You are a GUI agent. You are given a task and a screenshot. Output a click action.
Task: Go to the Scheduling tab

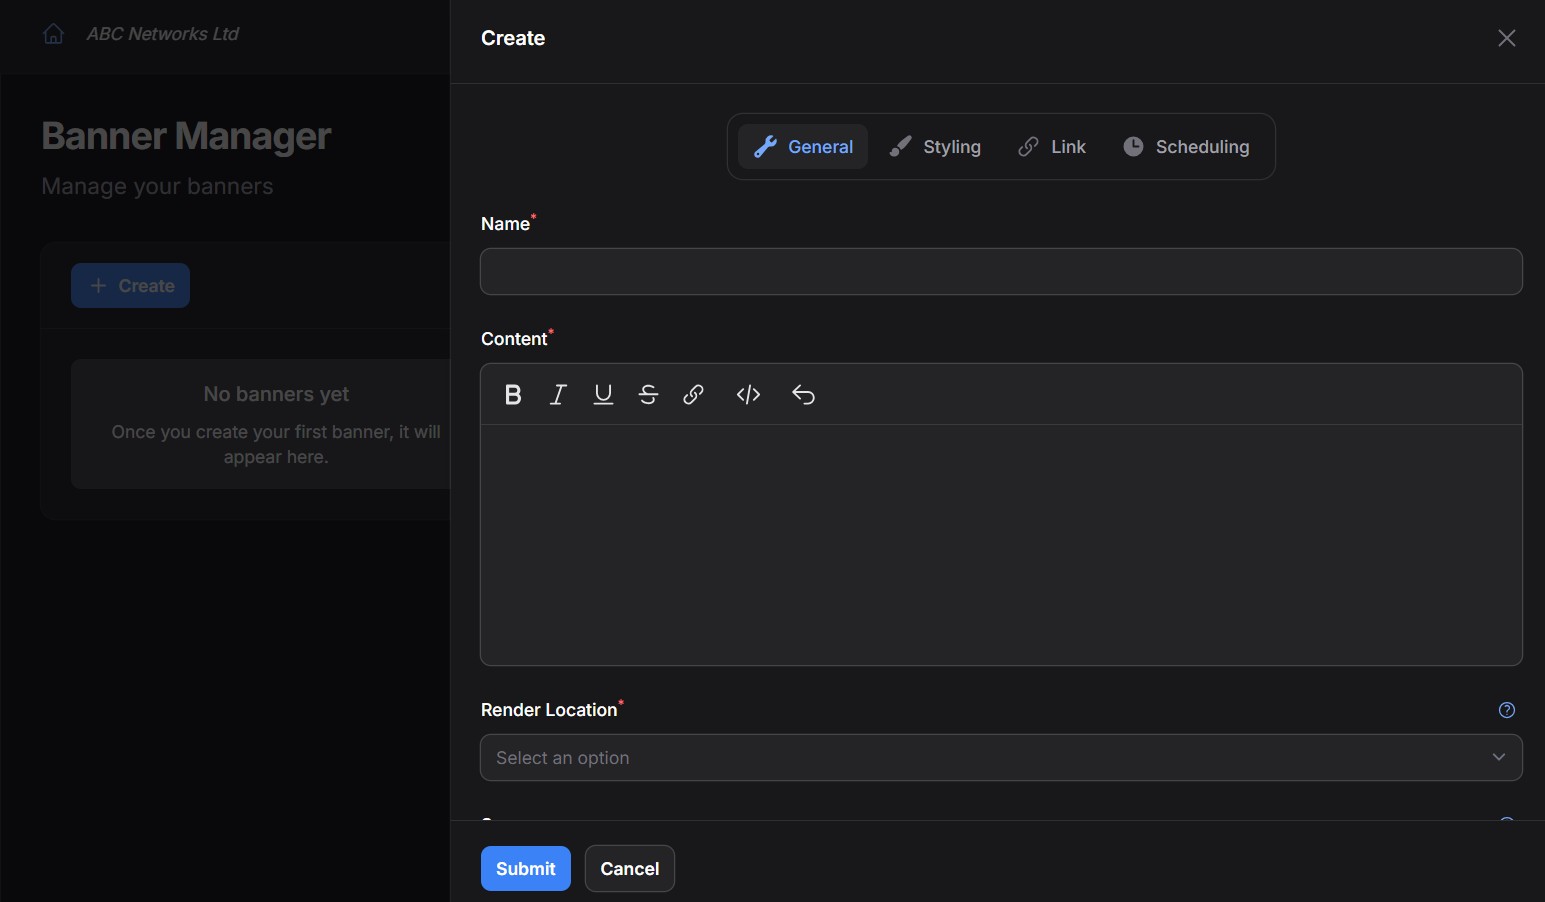pos(1186,147)
